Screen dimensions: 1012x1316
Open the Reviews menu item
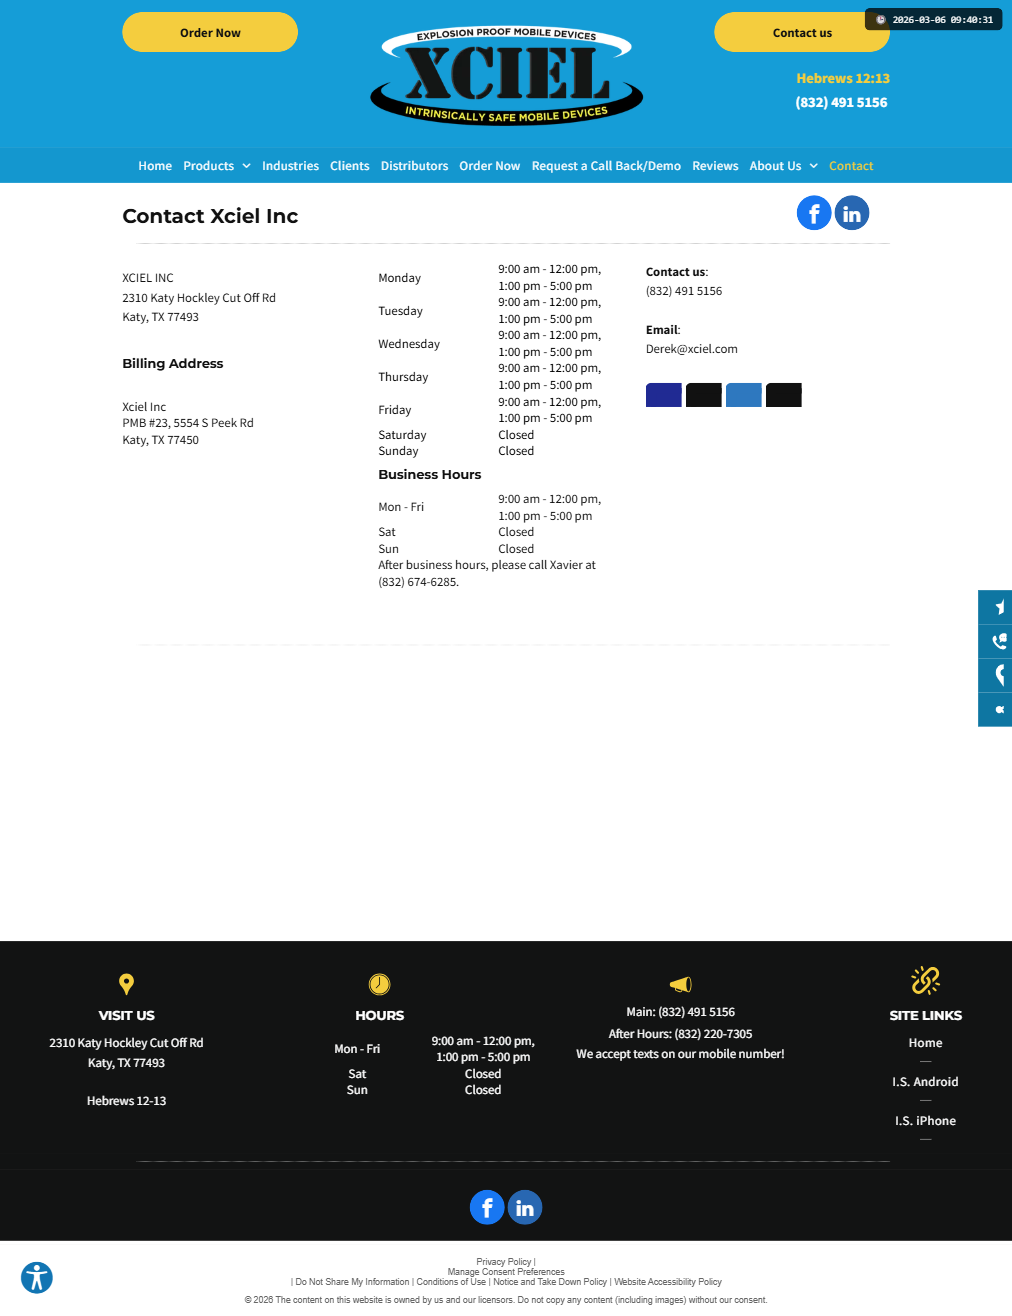point(715,166)
